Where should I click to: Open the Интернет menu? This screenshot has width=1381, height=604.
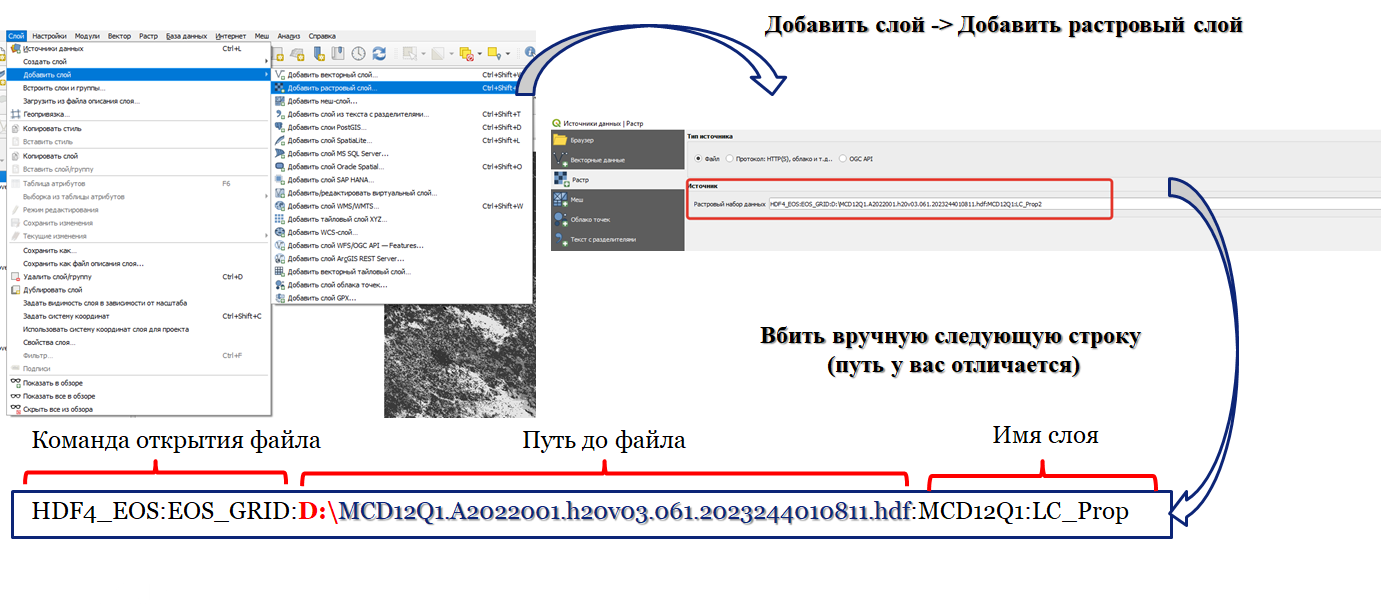click(231, 36)
